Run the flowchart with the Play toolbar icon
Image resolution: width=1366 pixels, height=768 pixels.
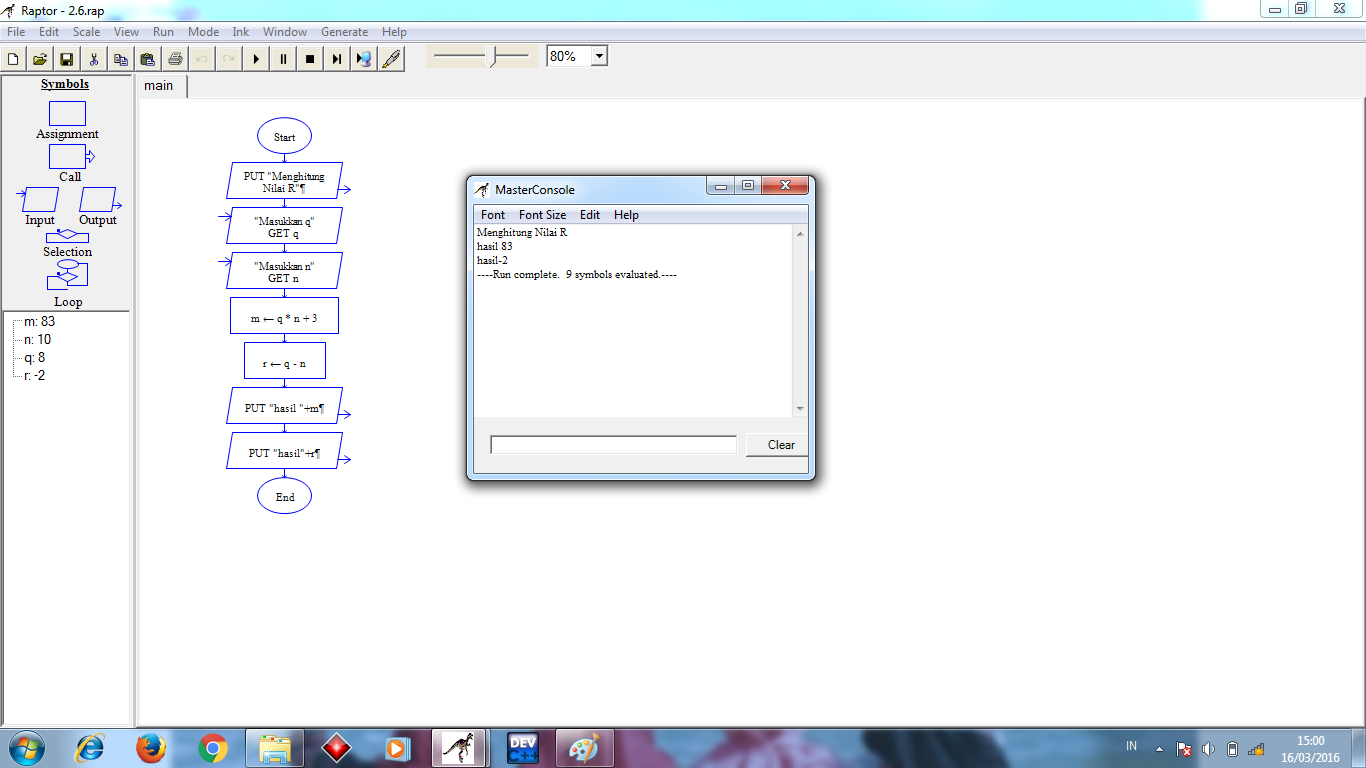[x=256, y=58]
